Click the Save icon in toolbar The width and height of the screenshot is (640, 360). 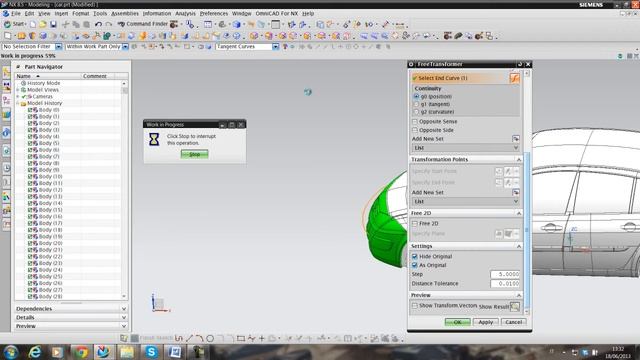pyautogui.click(x=53, y=24)
